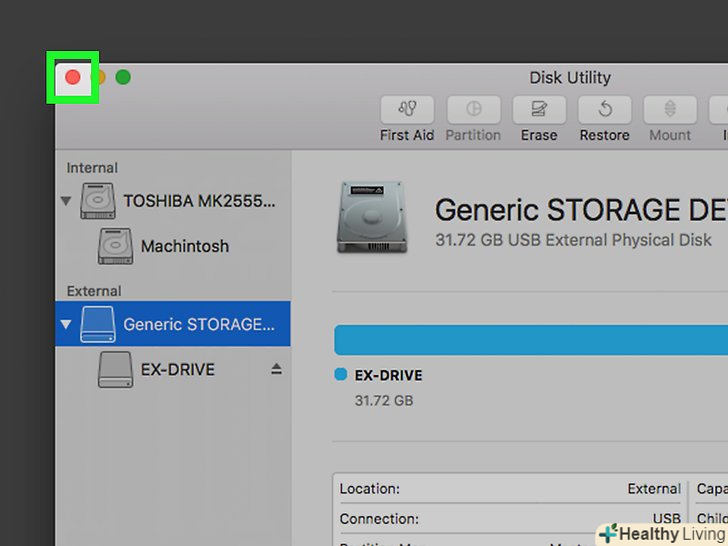Collapse the Generic STORAGE disk tree
The height and width of the screenshot is (546, 728).
66,324
